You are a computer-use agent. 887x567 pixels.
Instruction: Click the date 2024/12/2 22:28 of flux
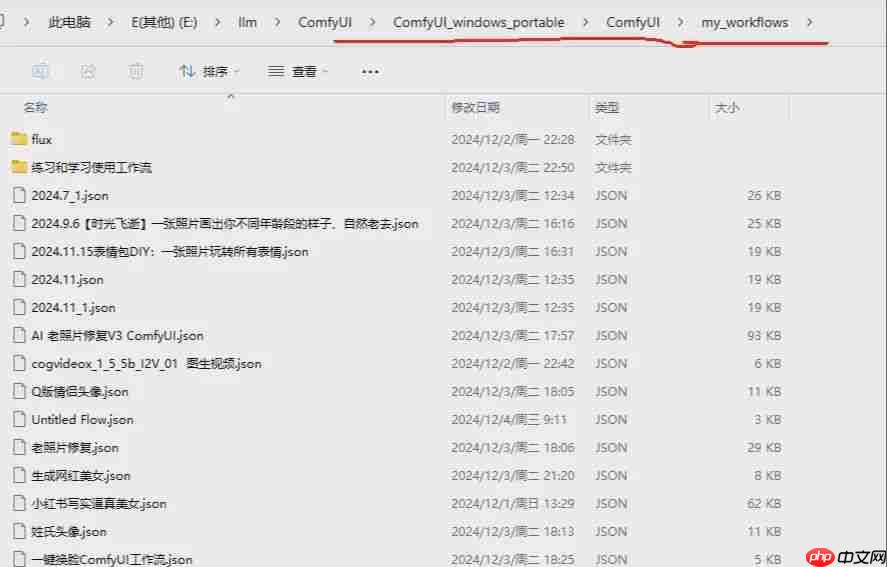pos(513,139)
